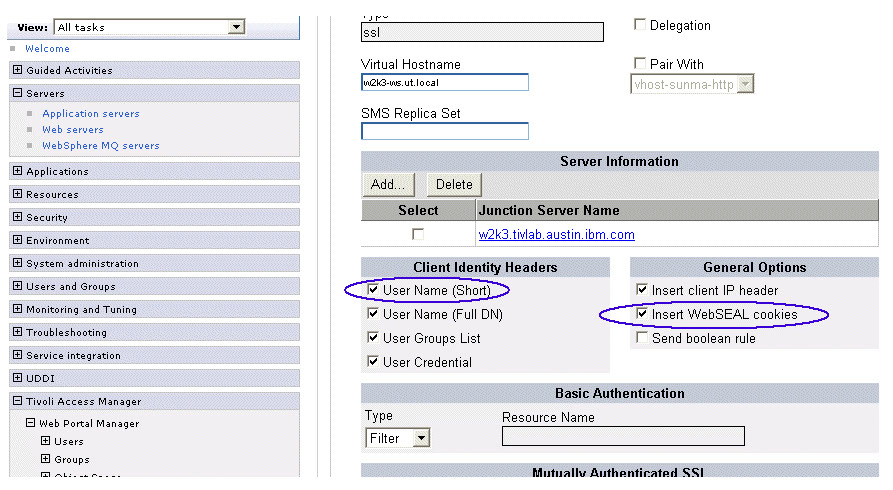Image resolution: width=893 pixels, height=490 pixels.
Task: Expand the UDDI section
Action: [x=18, y=378]
